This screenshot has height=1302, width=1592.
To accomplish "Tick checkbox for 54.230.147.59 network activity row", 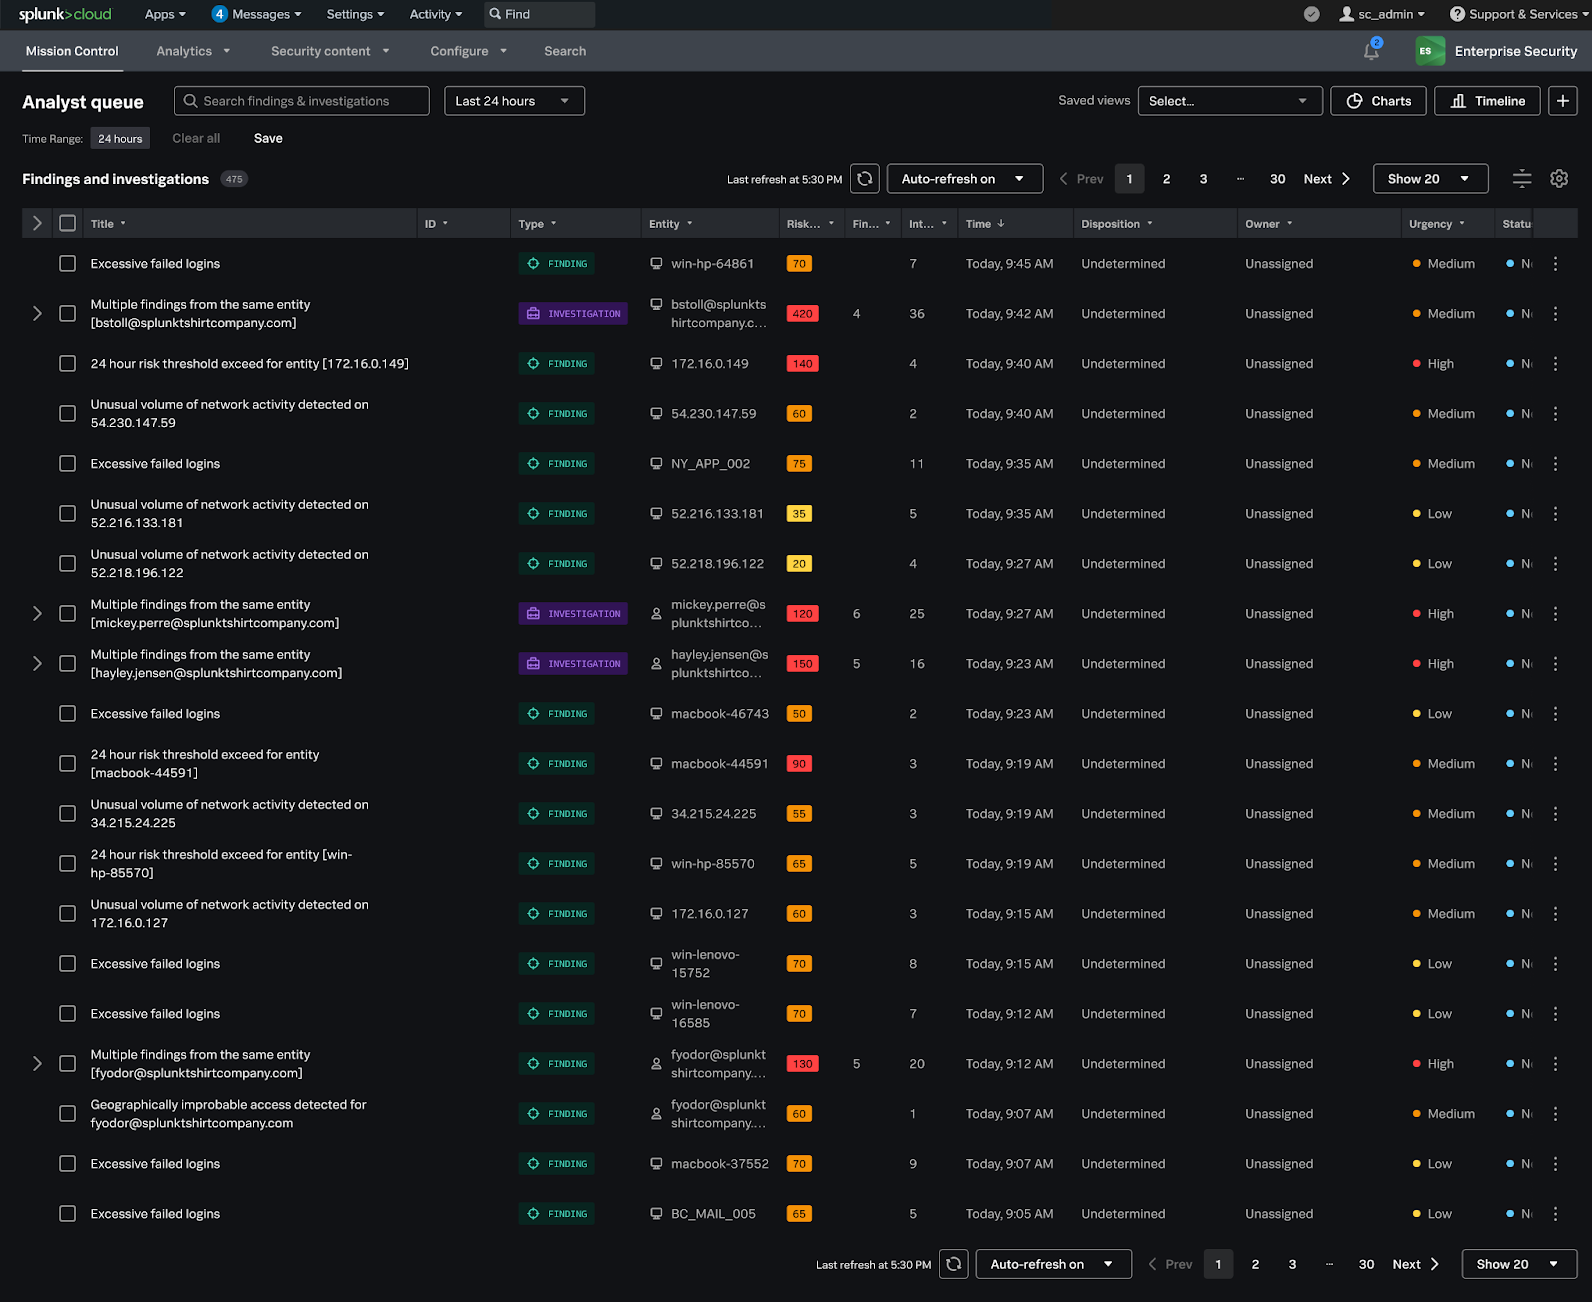I will click(x=67, y=414).
